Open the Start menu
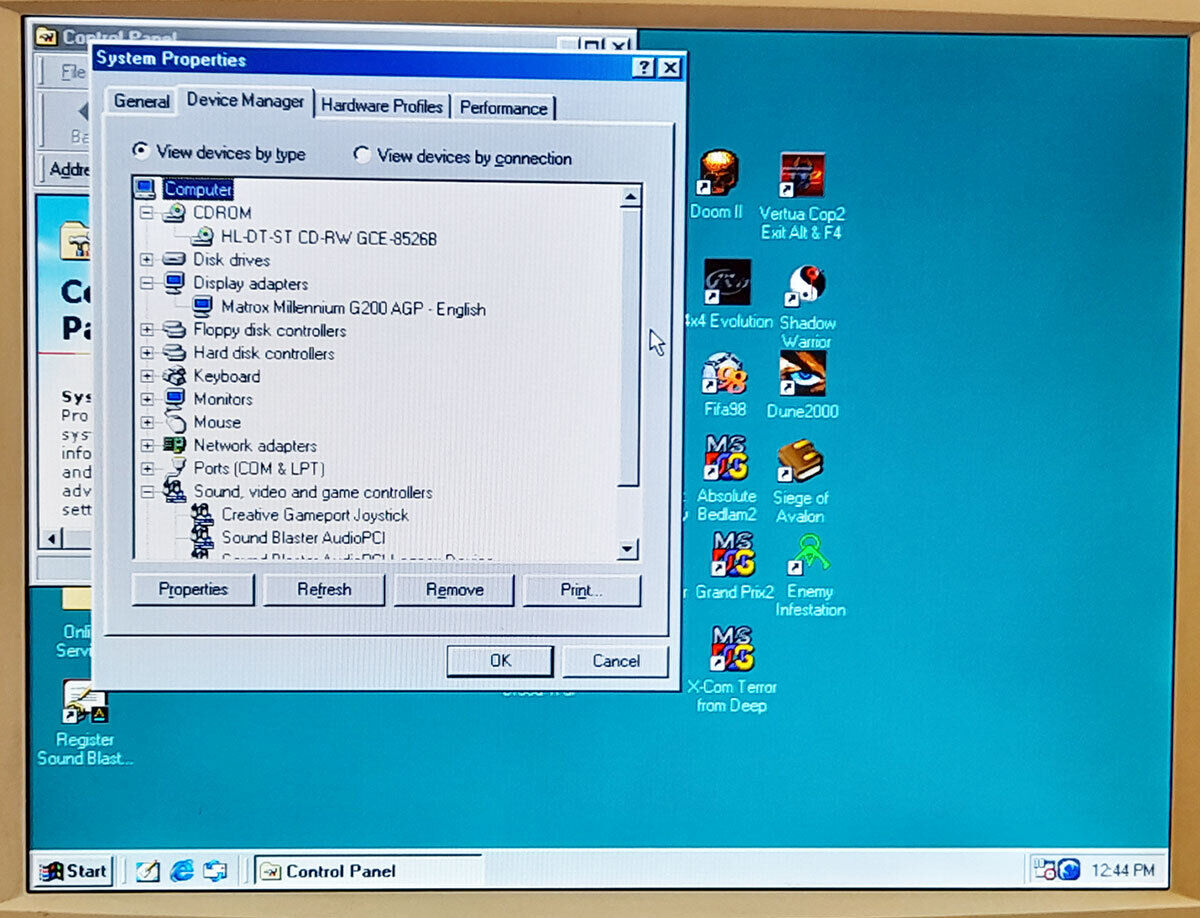Viewport: 1200px width, 918px height. pyautogui.click(x=73, y=871)
